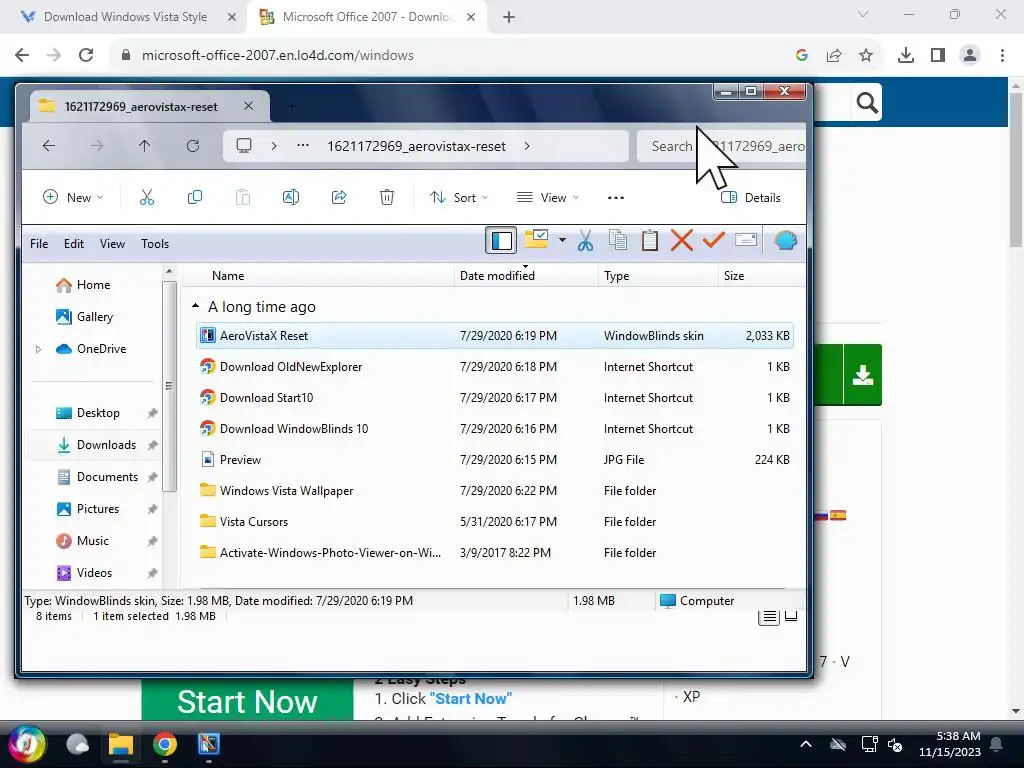Click the Explorer search box
The image size is (1024, 768).
coord(722,146)
